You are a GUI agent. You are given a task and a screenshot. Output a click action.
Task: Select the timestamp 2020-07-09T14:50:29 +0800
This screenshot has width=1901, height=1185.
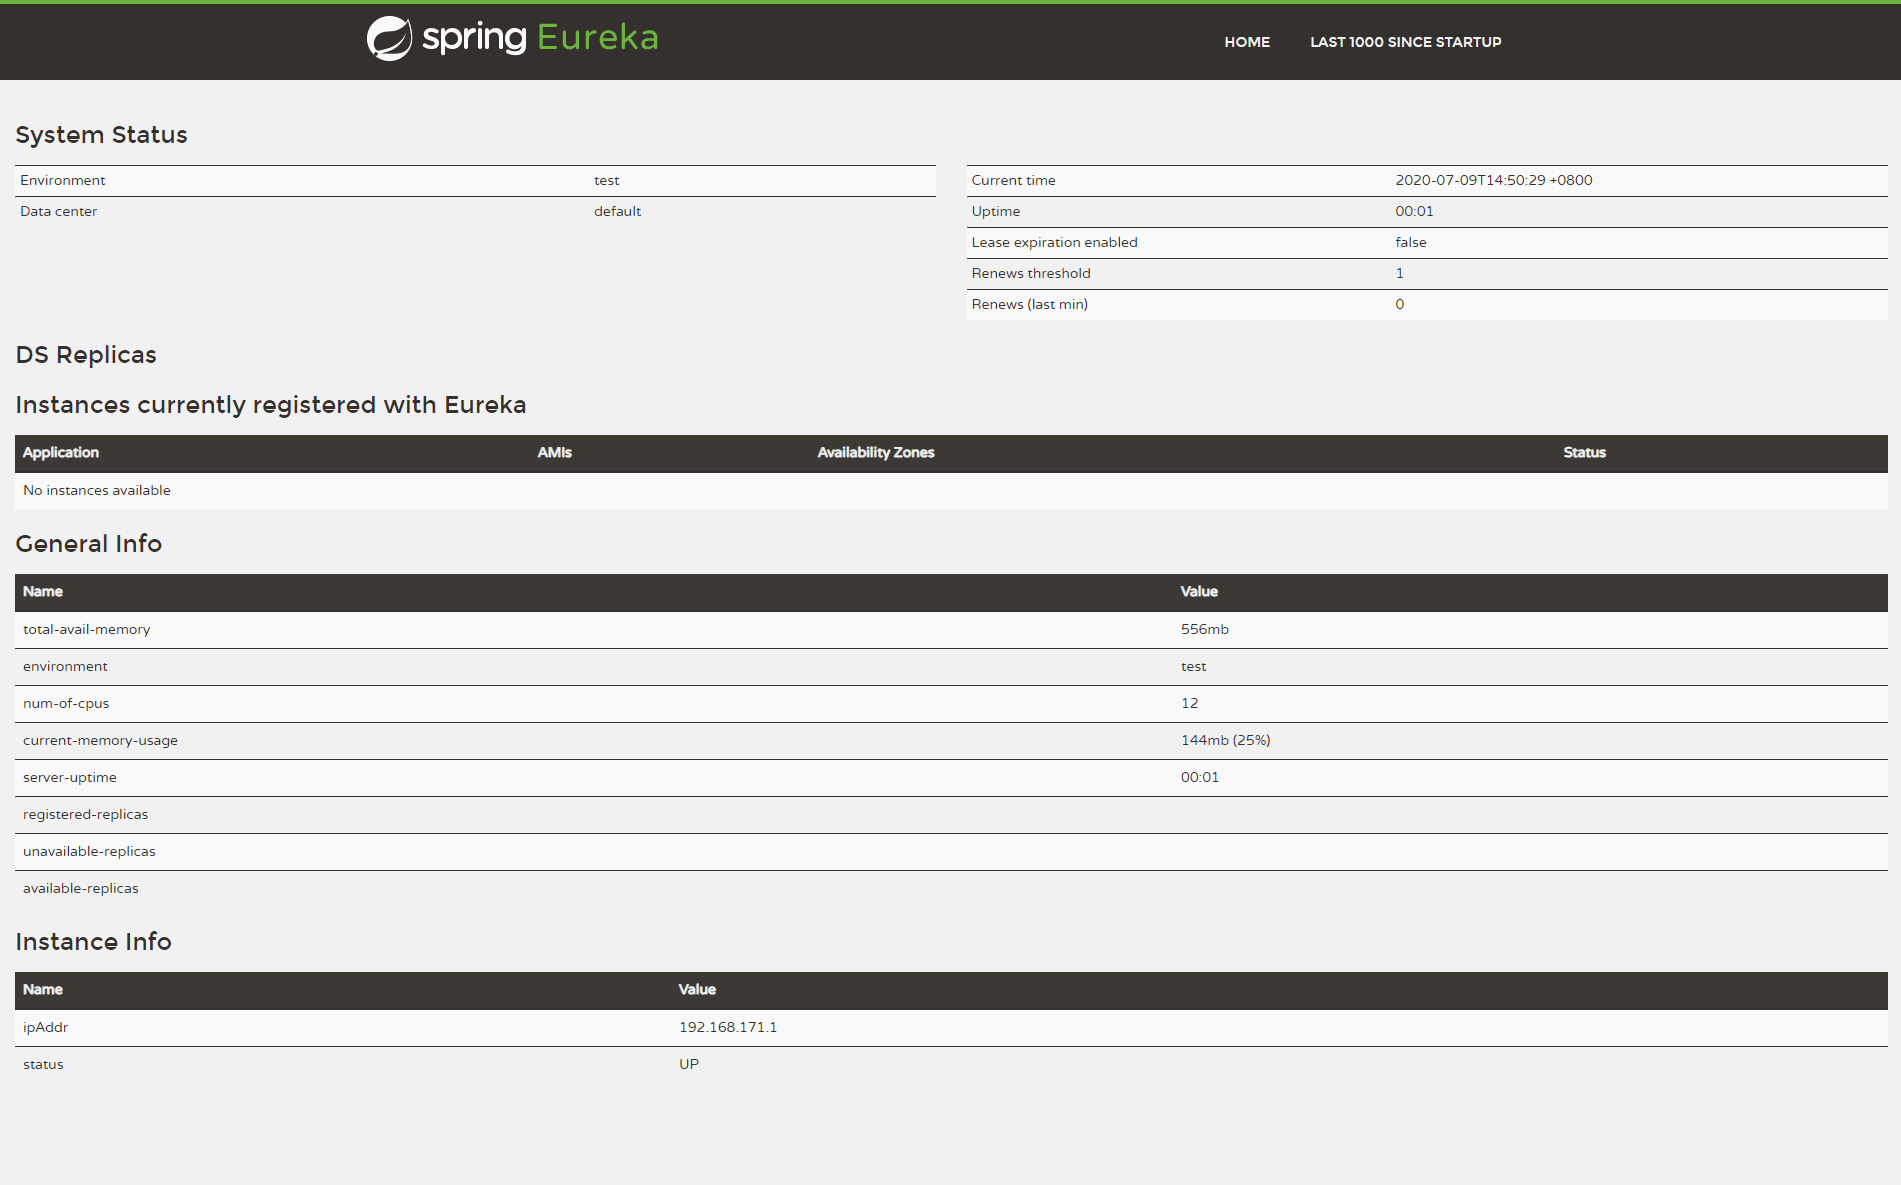click(x=1494, y=180)
